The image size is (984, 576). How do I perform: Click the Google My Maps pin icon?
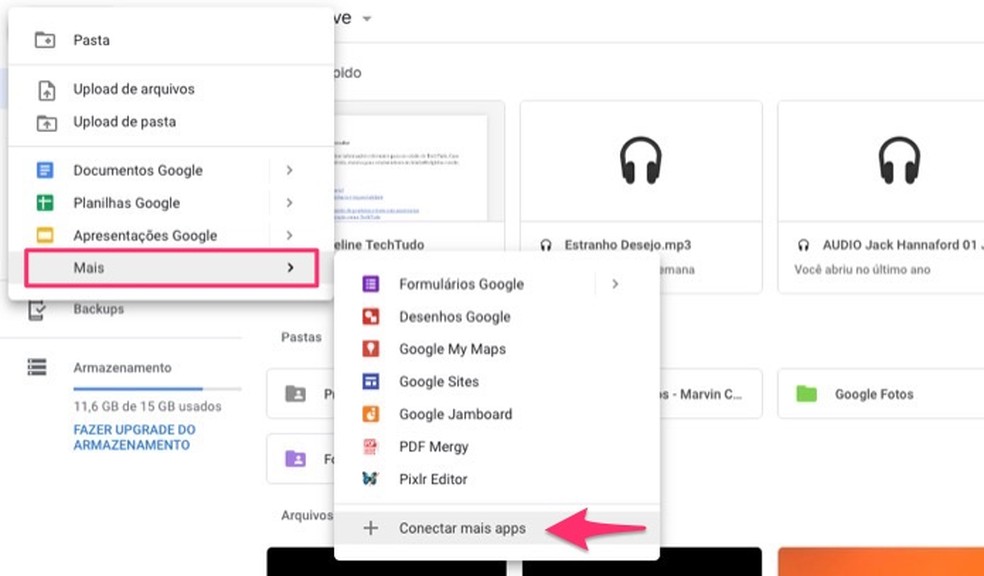click(x=370, y=349)
